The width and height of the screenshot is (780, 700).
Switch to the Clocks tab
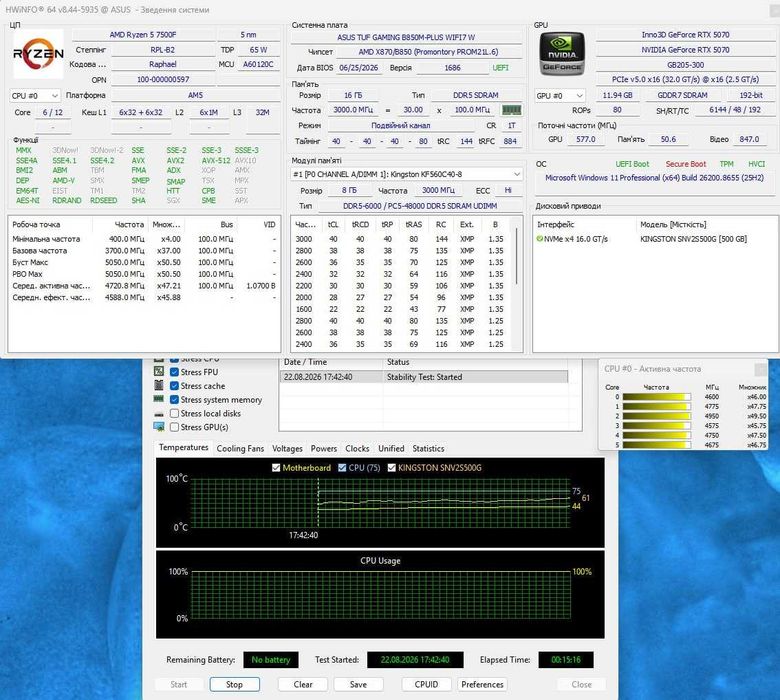(357, 448)
